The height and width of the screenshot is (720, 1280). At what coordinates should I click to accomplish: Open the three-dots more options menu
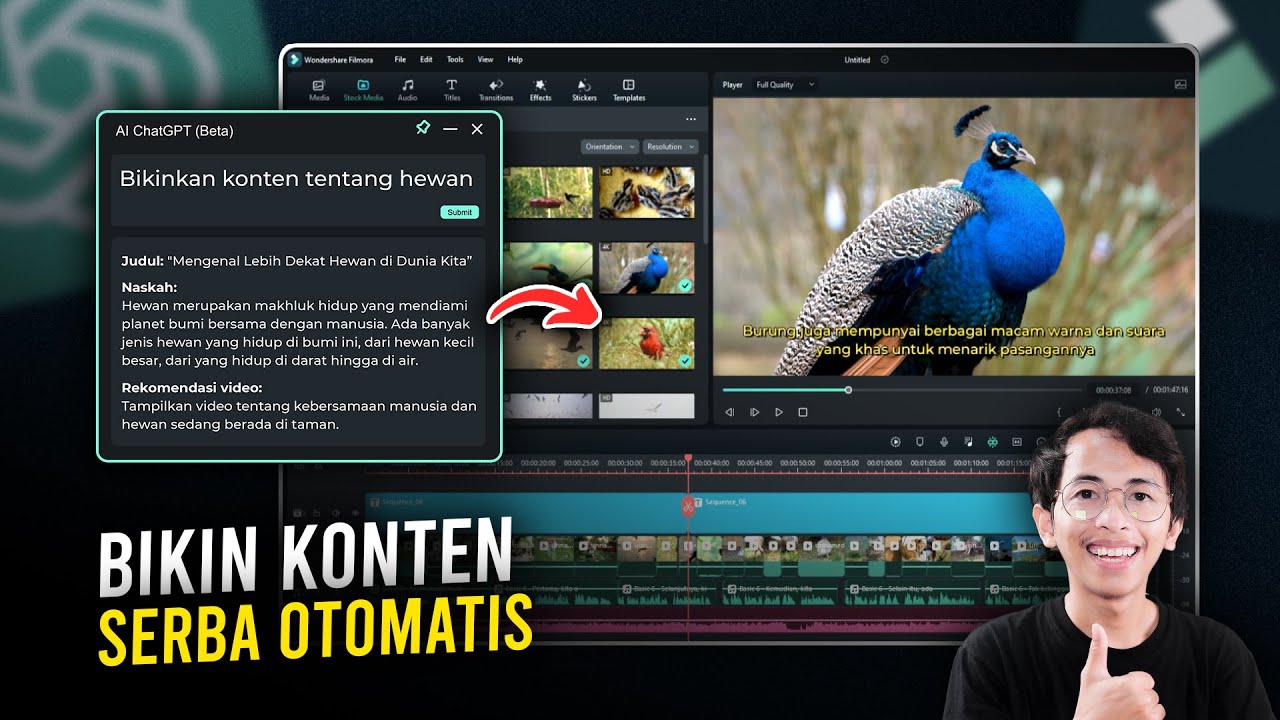[690, 120]
